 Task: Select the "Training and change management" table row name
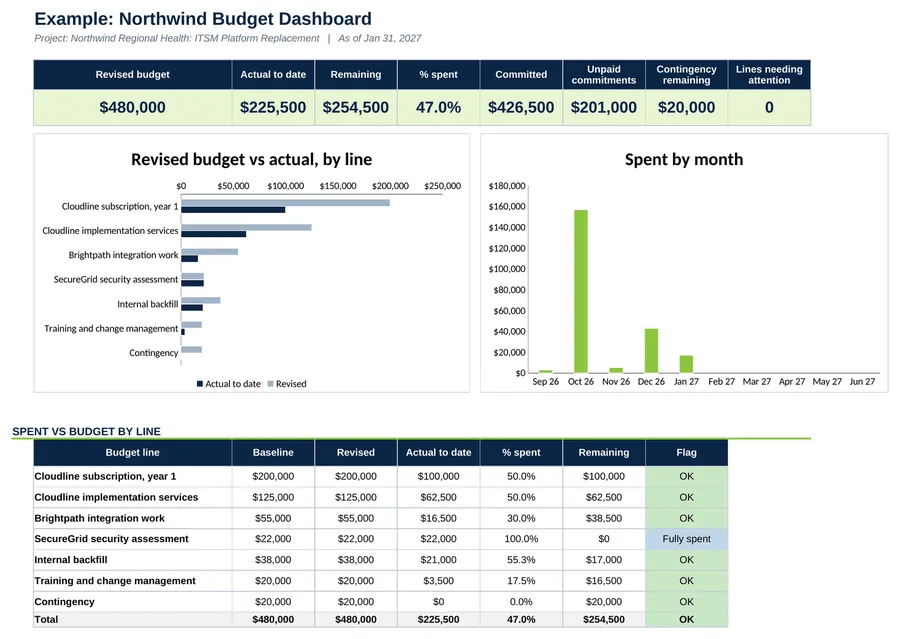click(x=115, y=581)
